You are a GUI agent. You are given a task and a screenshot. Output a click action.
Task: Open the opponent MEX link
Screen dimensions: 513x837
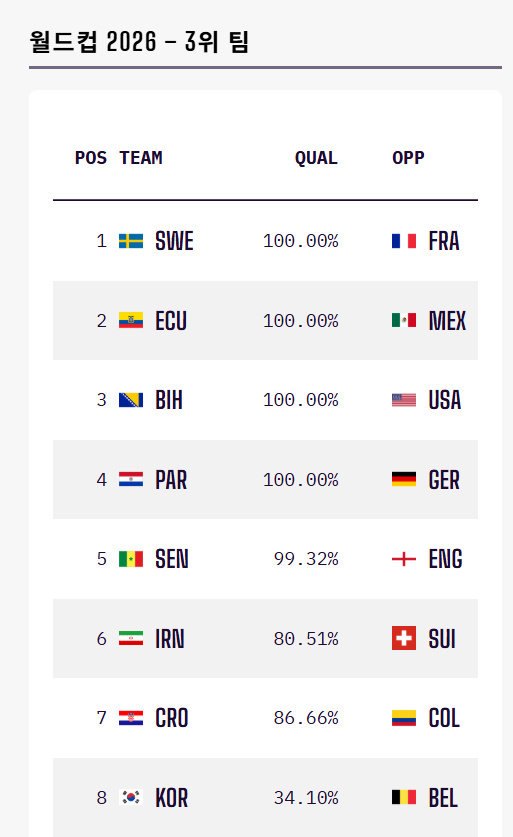447,320
